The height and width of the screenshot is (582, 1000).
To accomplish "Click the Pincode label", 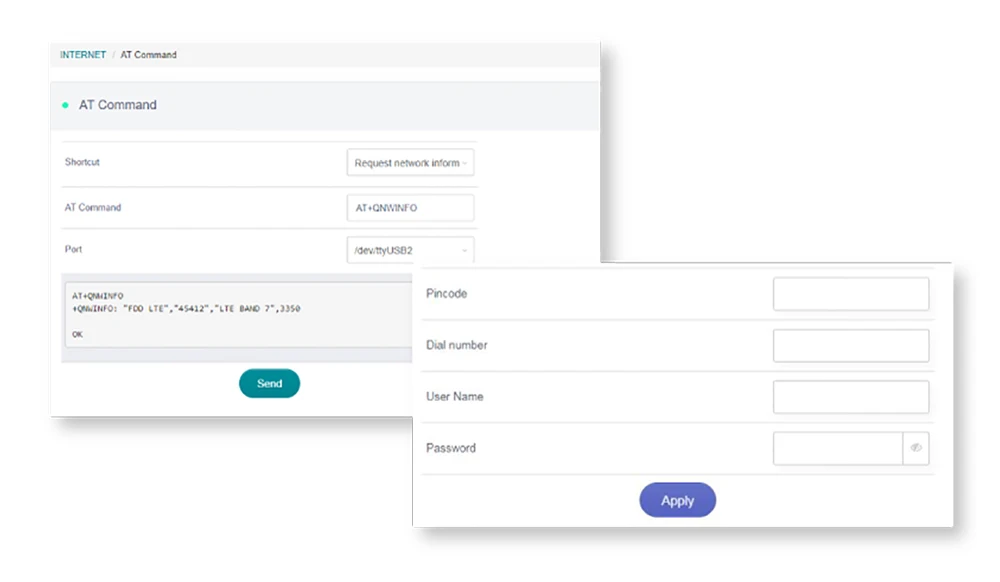I will (446, 294).
